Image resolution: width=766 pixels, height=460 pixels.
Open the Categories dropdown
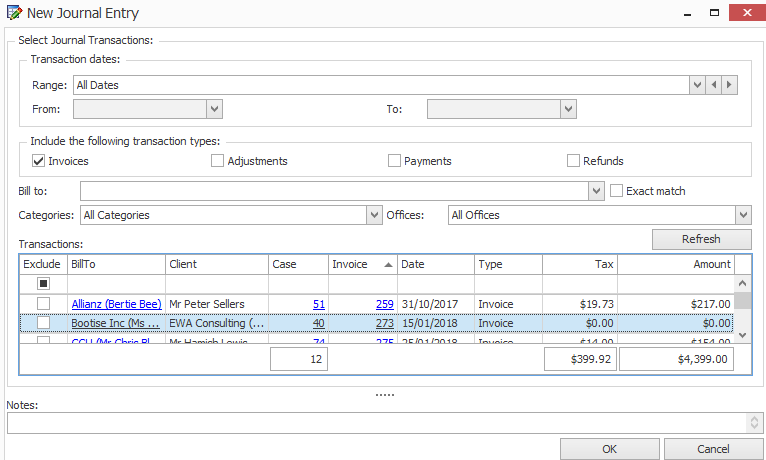point(376,215)
